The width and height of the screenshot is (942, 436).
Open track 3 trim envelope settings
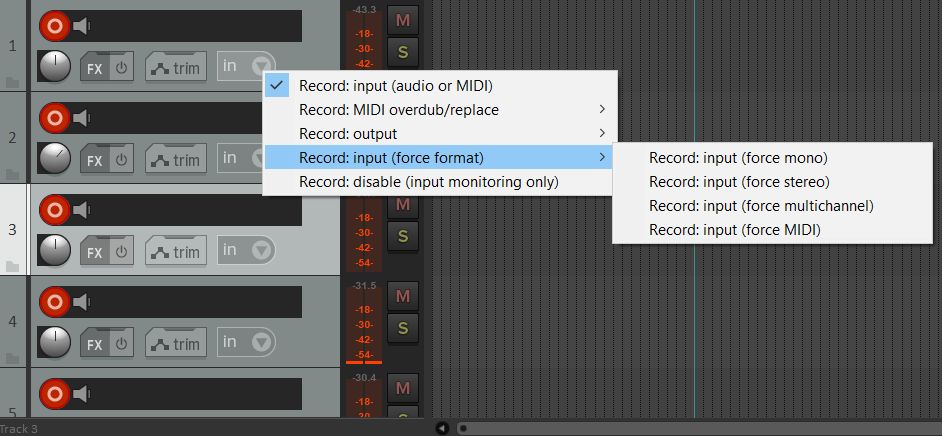pos(176,252)
